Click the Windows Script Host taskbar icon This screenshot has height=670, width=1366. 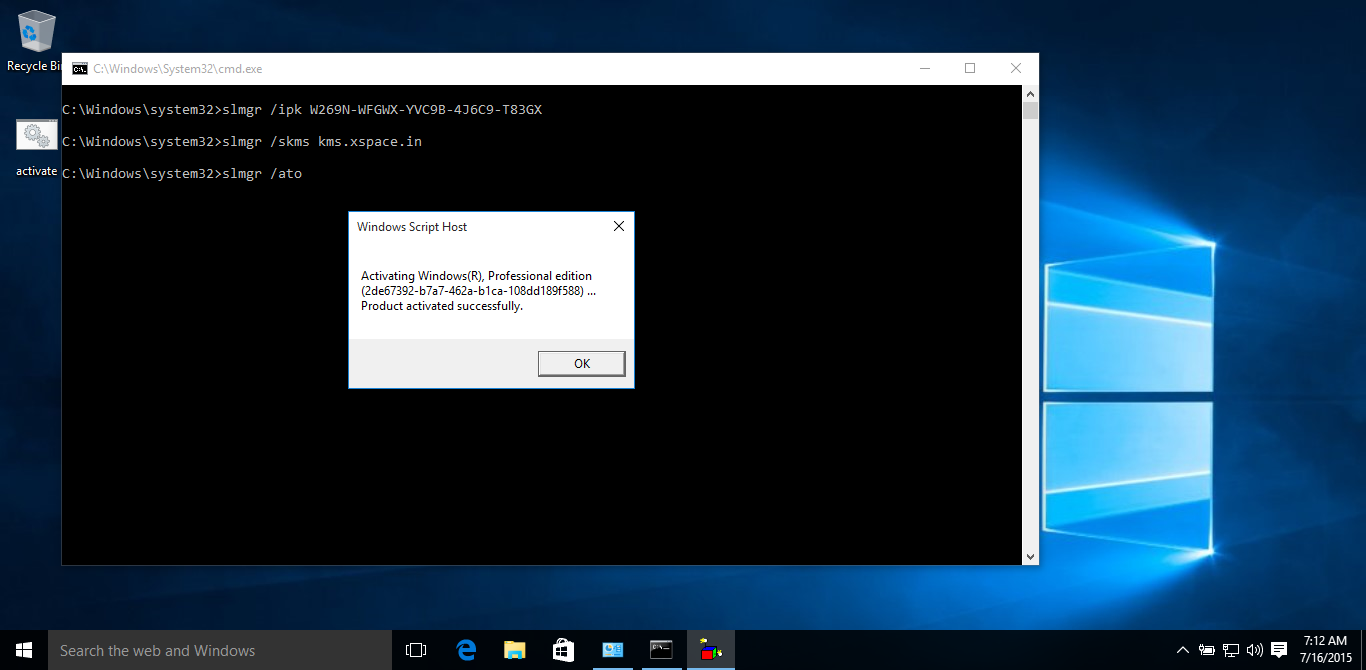[x=710, y=650]
